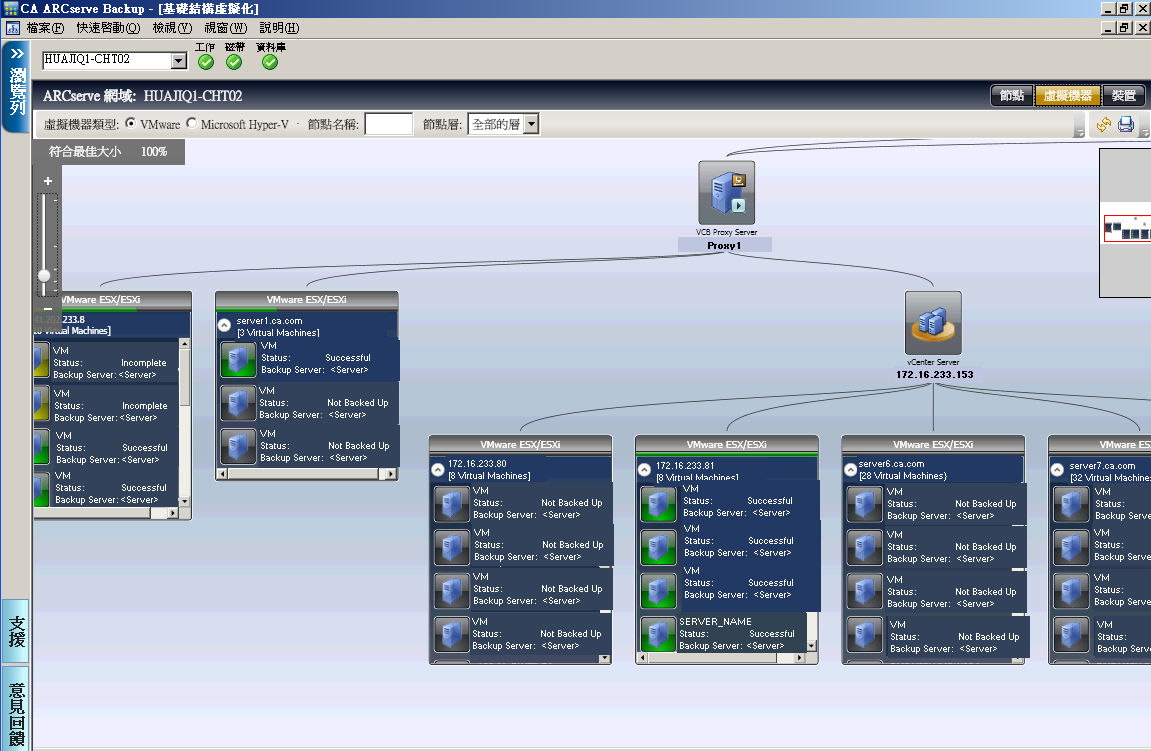Click the vCenter Server 172.16.233.153 icon
The height and width of the screenshot is (751, 1151).
pos(933,324)
